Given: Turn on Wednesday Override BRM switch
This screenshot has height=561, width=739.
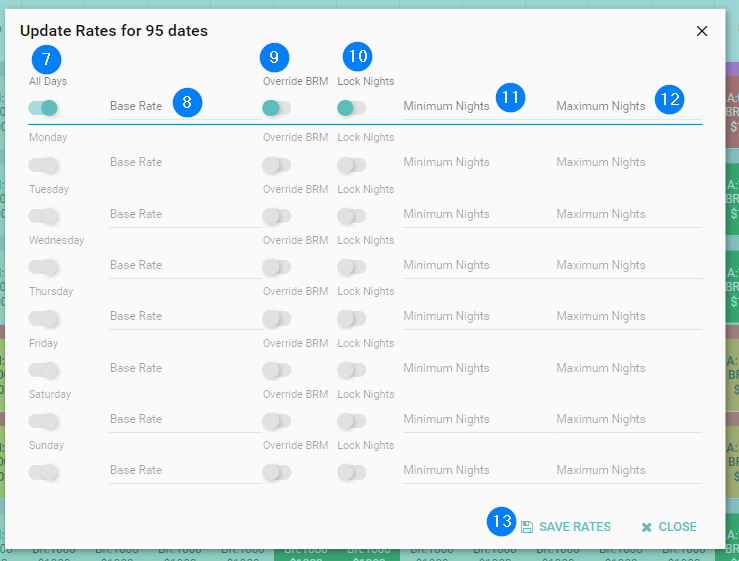Looking at the screenshot, I should 276,267.
